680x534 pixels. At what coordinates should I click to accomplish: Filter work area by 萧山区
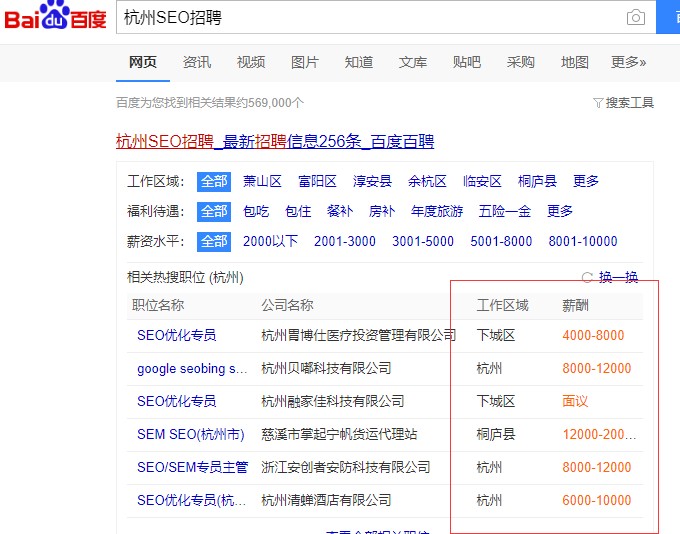coord(262,181)
